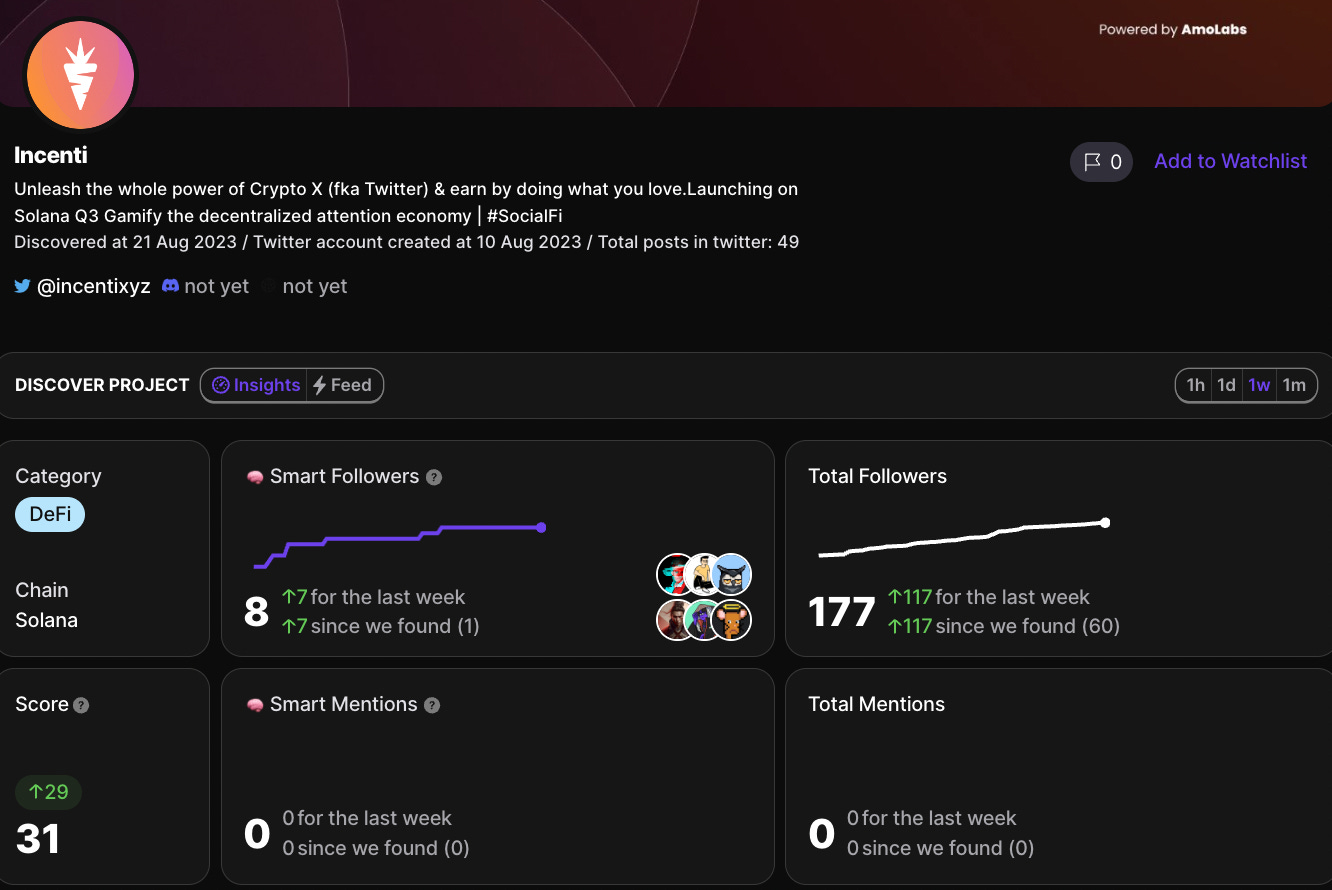Click the Smart Mentions help question icon
1332x890 pixels.
pos(432,705)
